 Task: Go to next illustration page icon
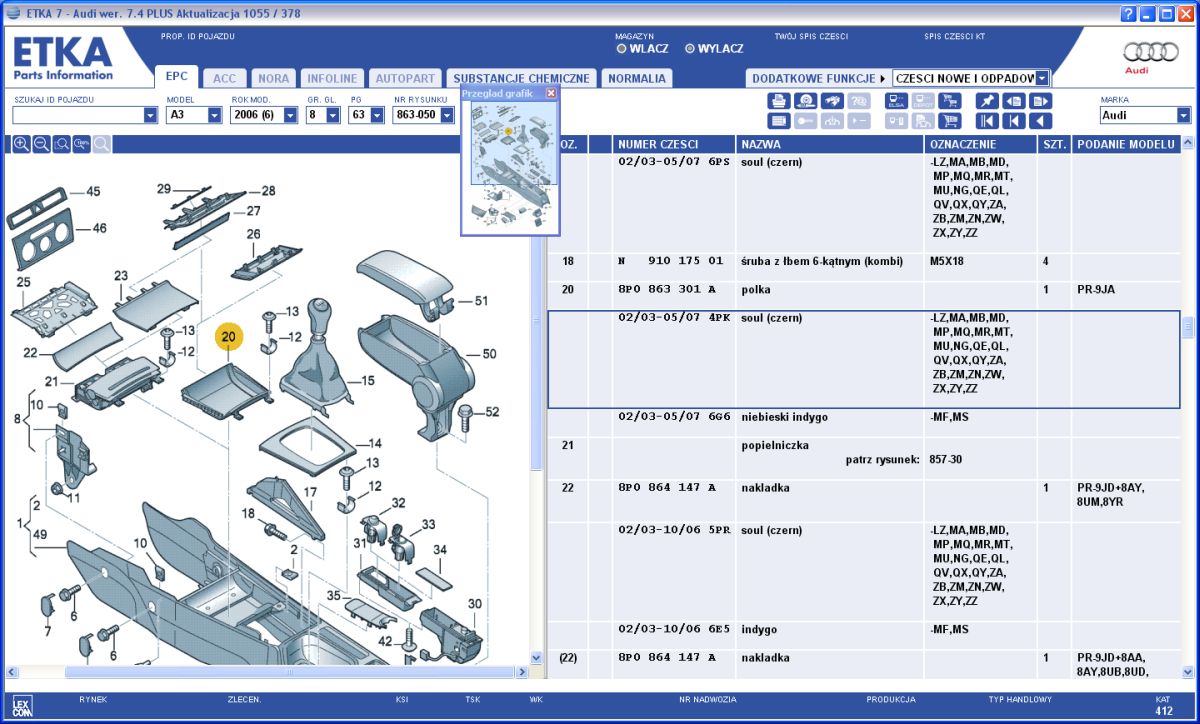[1040, 101]
